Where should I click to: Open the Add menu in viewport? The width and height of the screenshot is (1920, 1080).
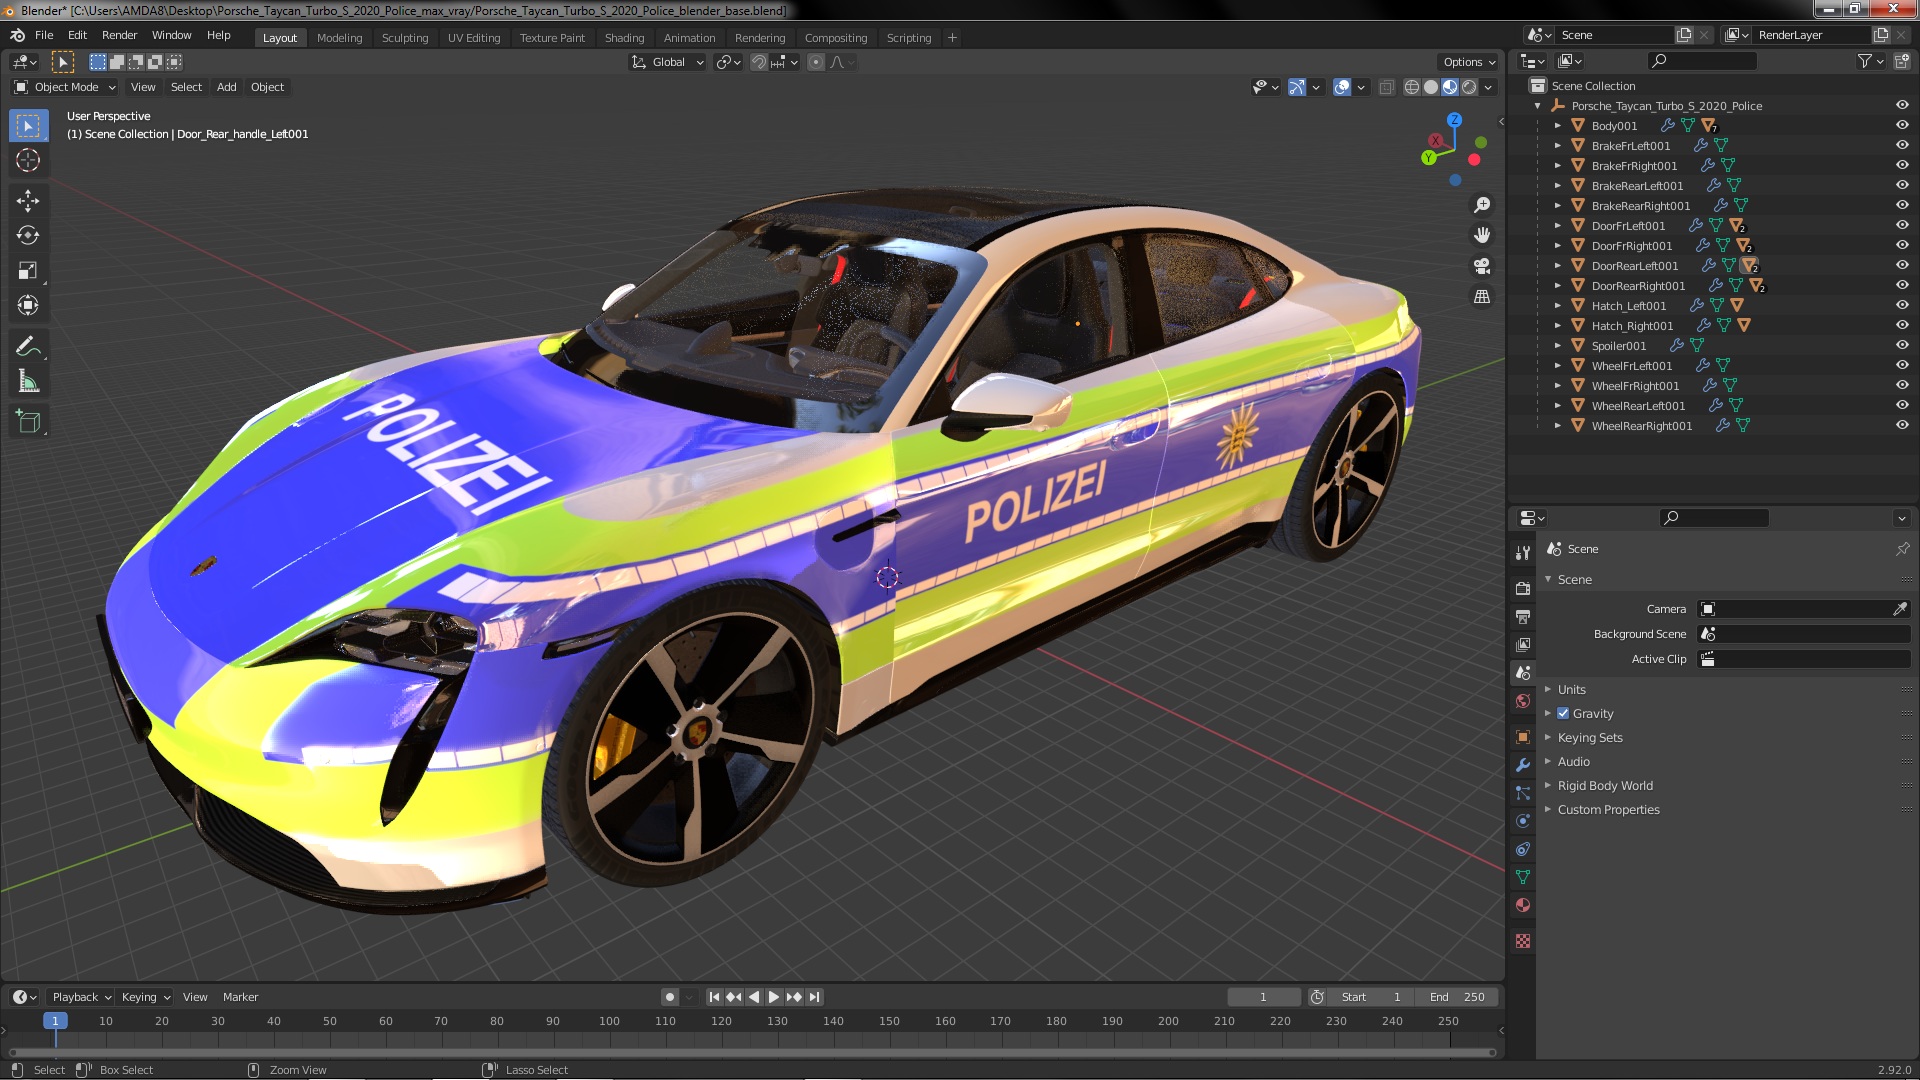point(227,87)
